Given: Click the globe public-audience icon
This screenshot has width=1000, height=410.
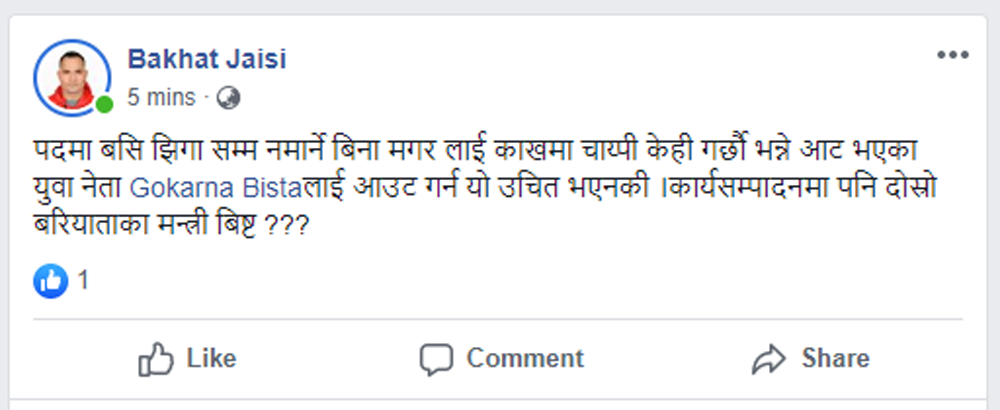Looking at the screenshot, I should (x=228, y=97).
